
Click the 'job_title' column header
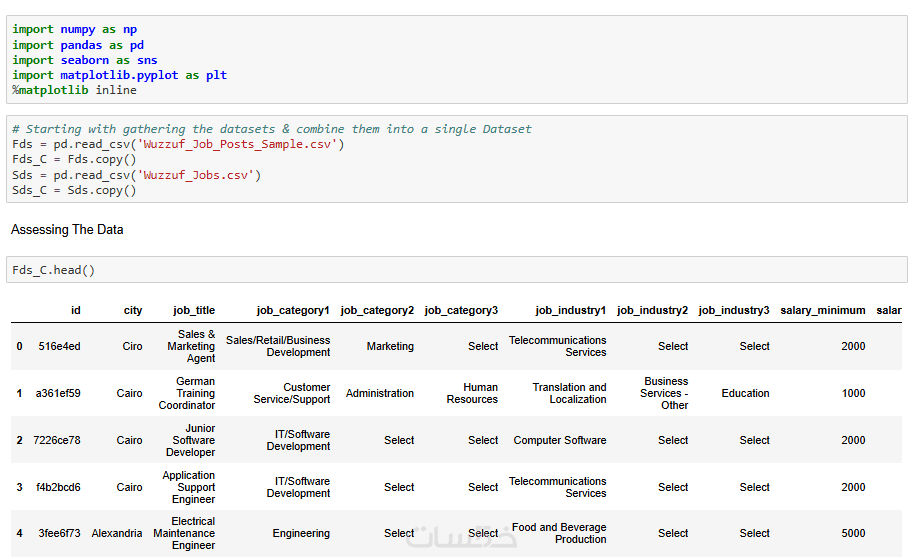[194, 311]
